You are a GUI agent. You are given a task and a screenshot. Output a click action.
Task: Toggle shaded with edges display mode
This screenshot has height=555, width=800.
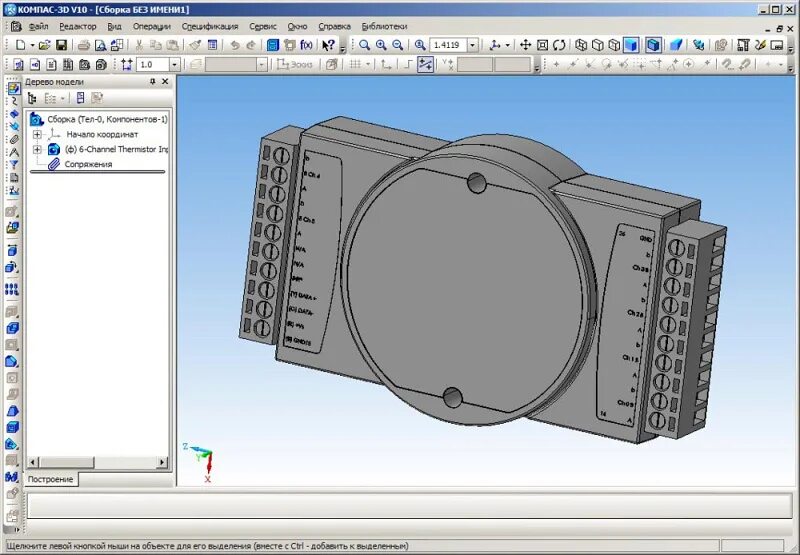(x=654, y=45)
